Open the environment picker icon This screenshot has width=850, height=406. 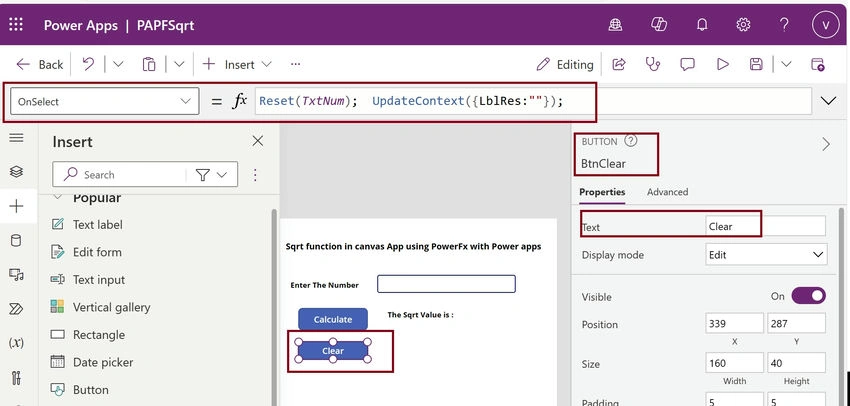tap(615, 25)
